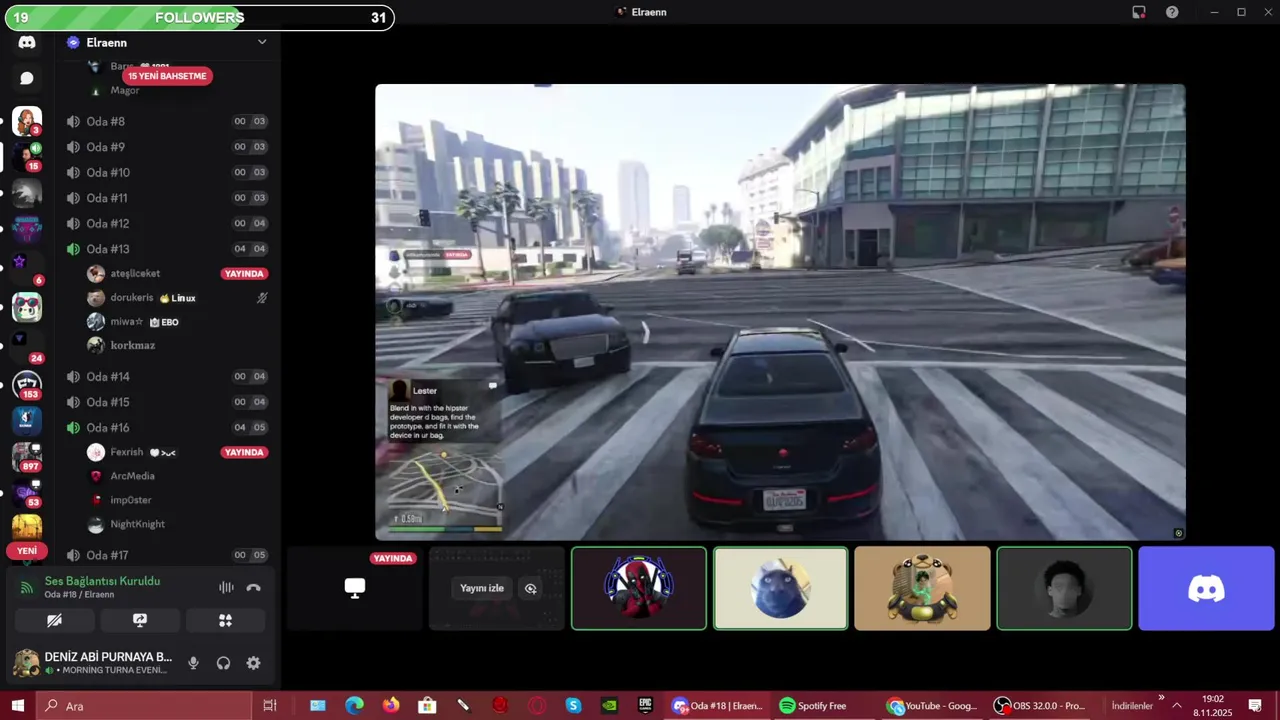Join voice channel Oda #10

coord(167,172)
